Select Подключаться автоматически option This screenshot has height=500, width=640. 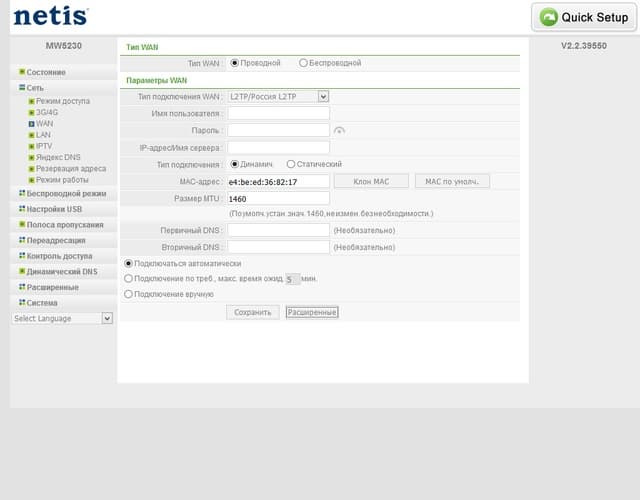tap(128, 264)
